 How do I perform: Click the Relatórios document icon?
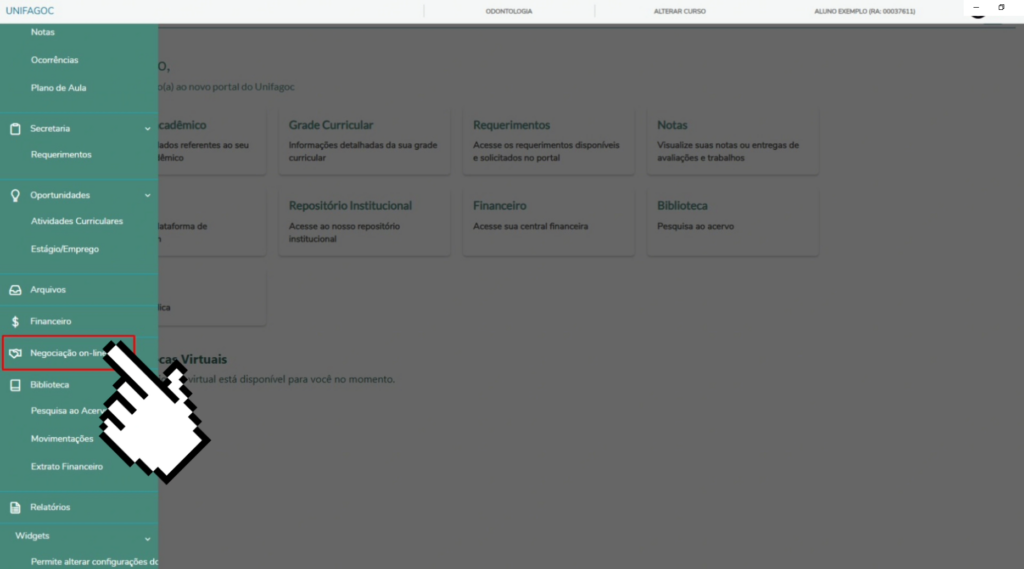tap(15, 507)
